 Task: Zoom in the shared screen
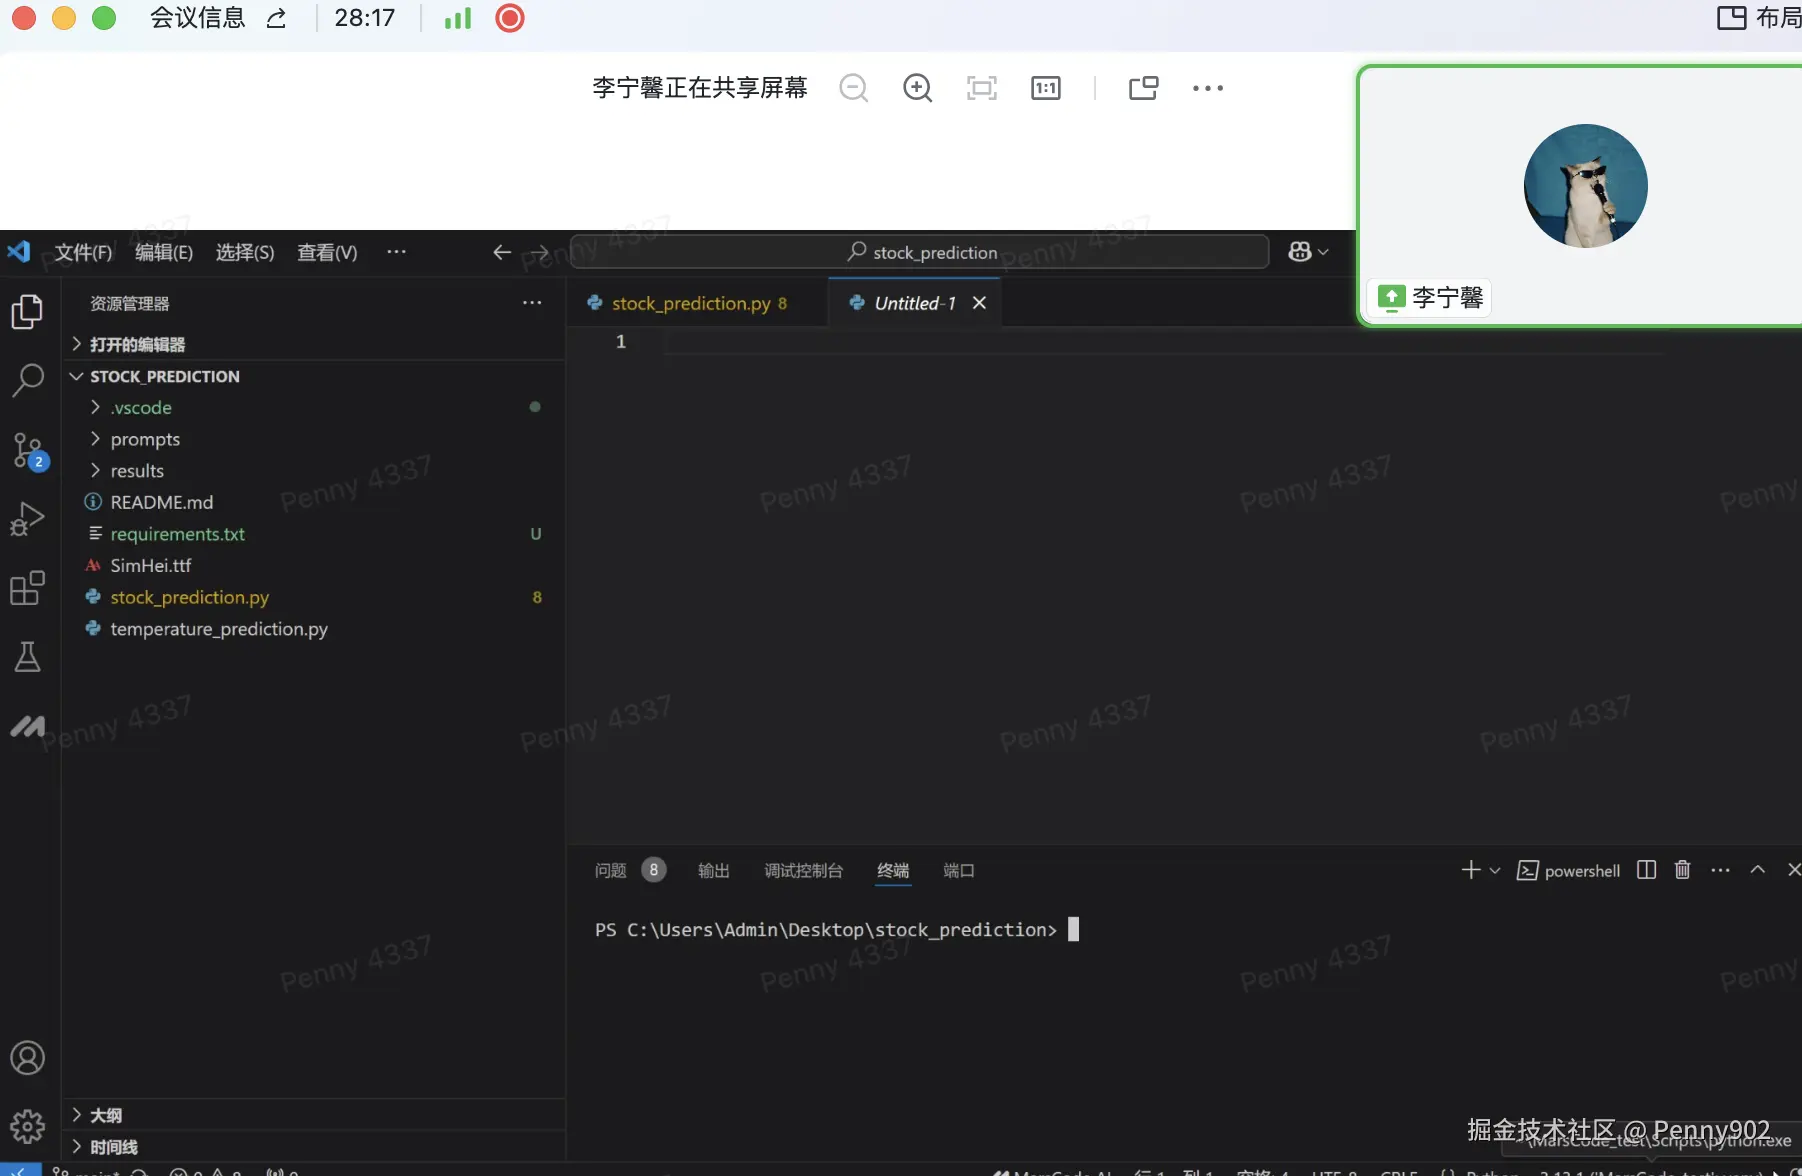coord(917,88)
